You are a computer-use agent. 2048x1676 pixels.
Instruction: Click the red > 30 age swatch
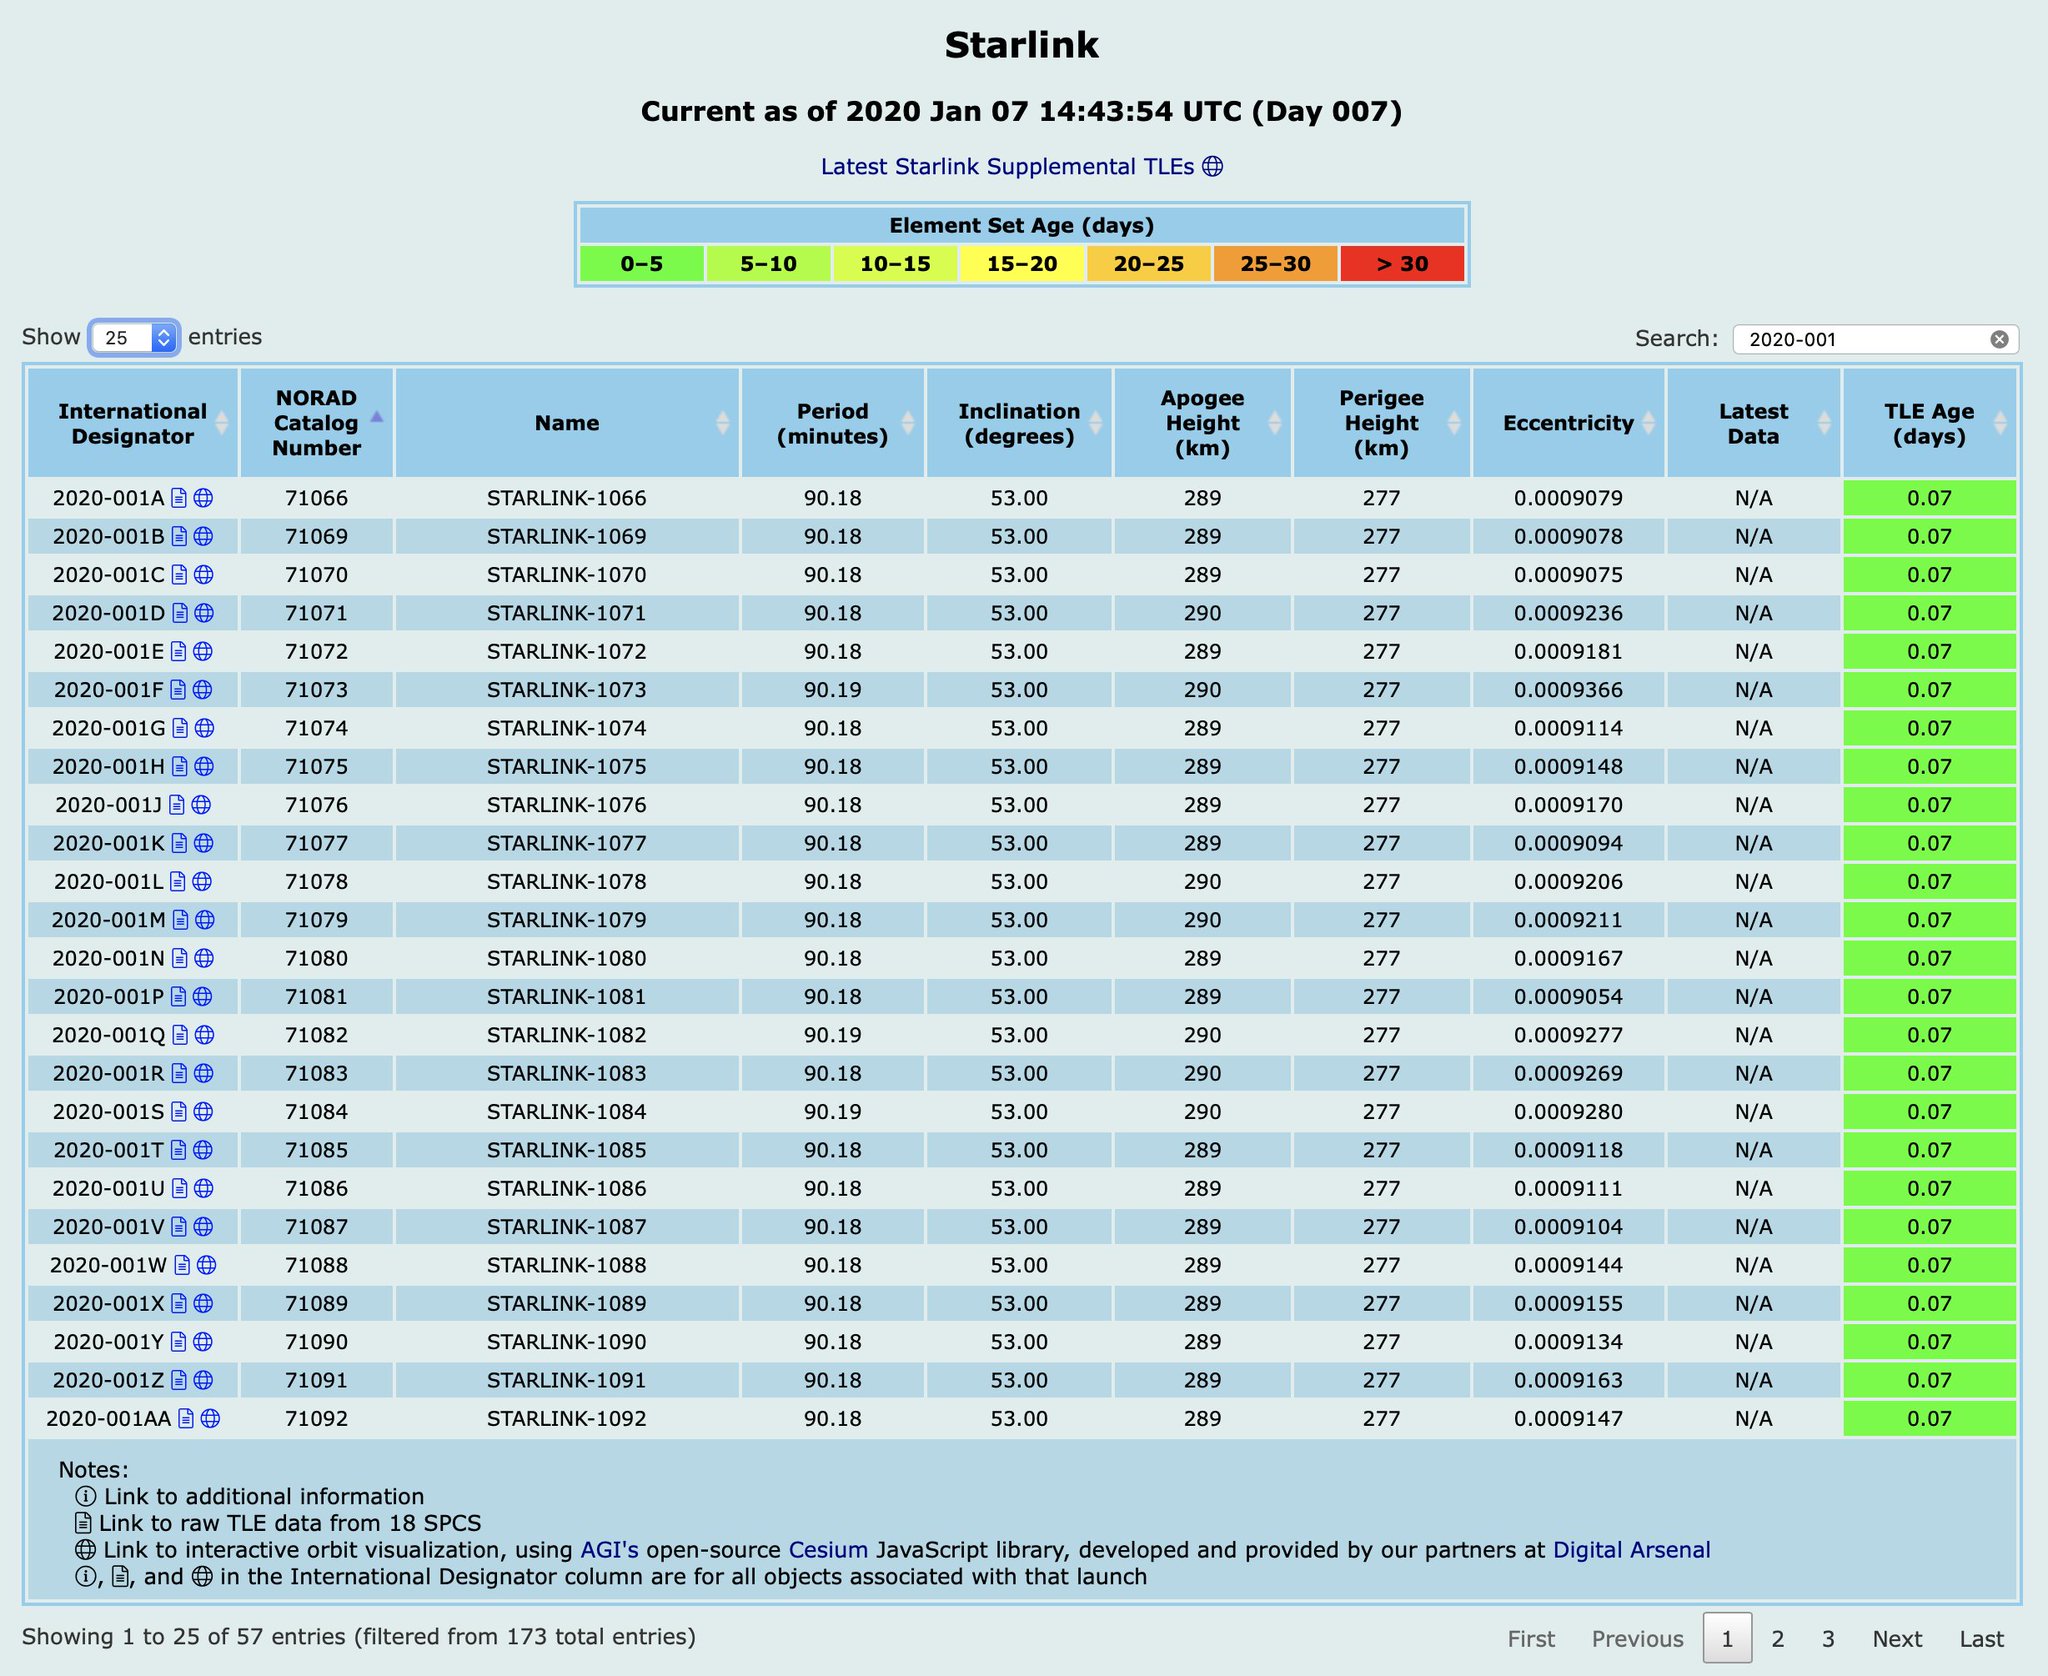[1402, 264]
